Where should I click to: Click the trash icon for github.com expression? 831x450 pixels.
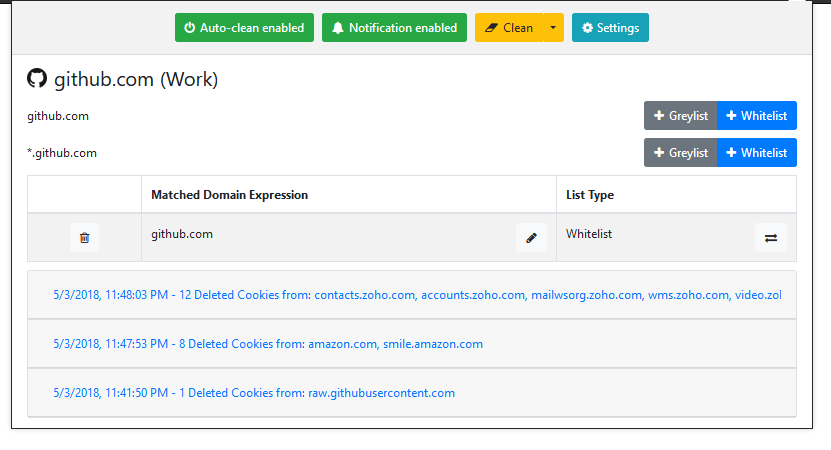[x=84, y=237]
